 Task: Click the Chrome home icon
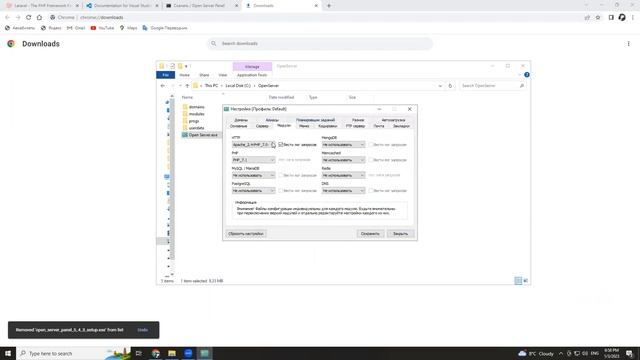(x=39, y=18)
